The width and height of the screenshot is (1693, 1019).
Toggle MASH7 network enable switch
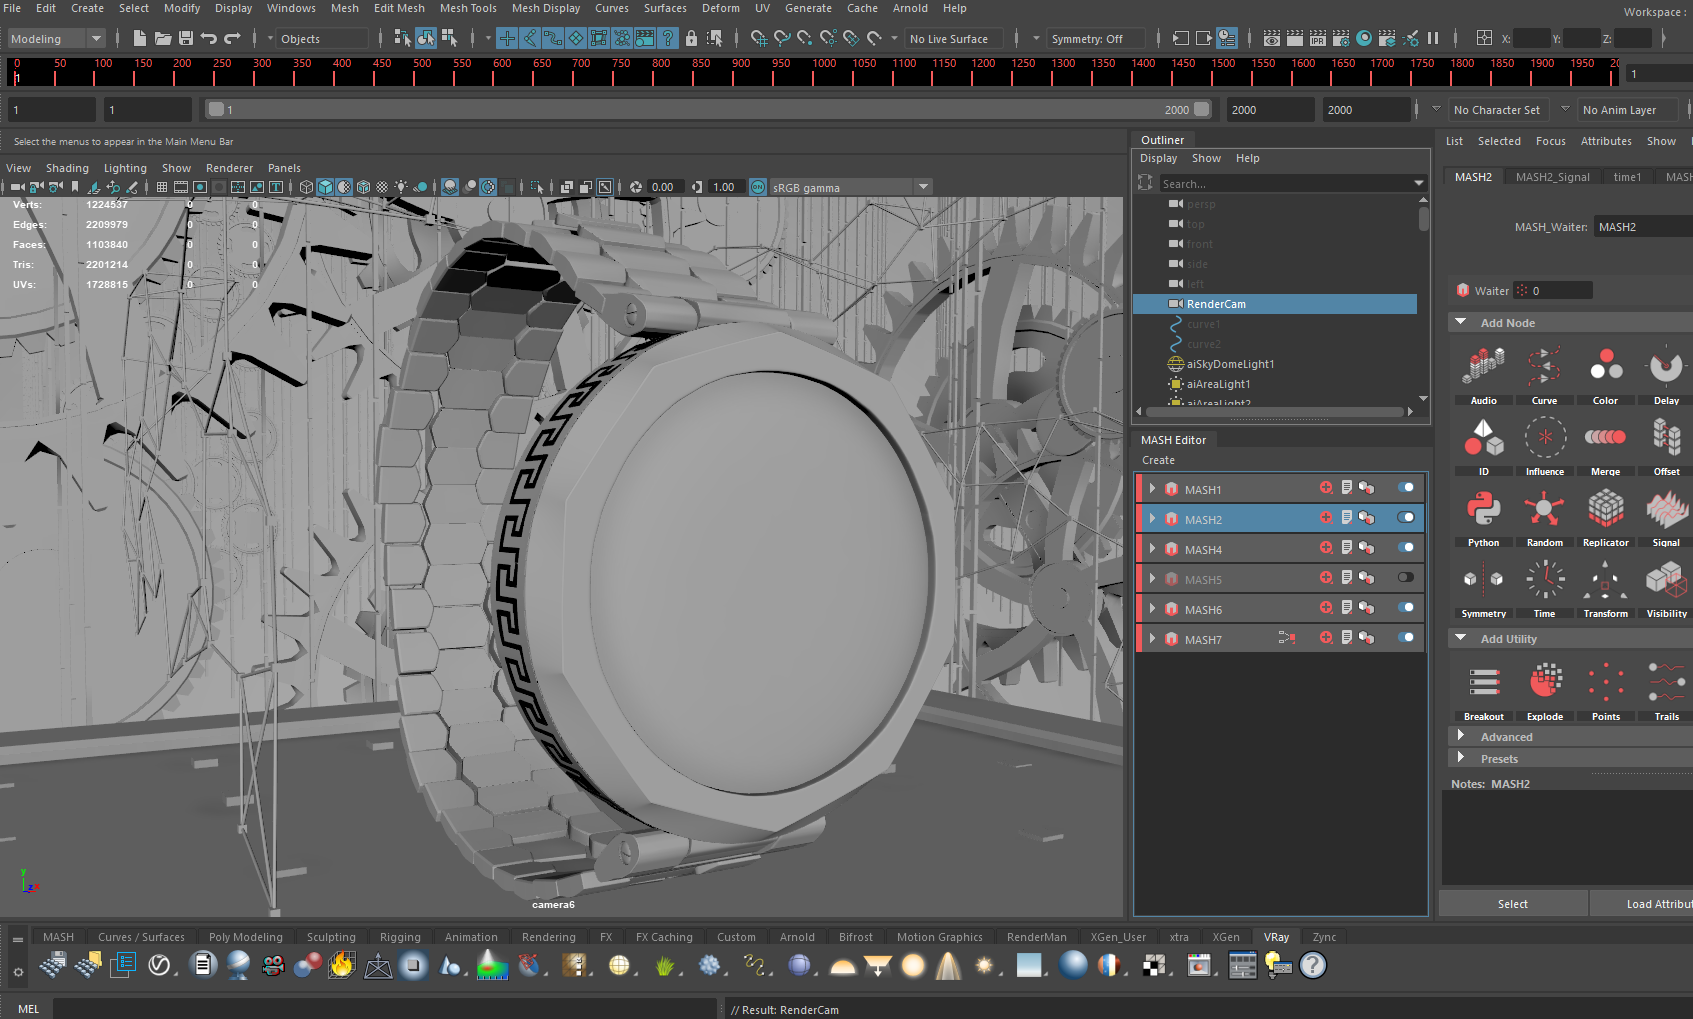[1406, 638]
